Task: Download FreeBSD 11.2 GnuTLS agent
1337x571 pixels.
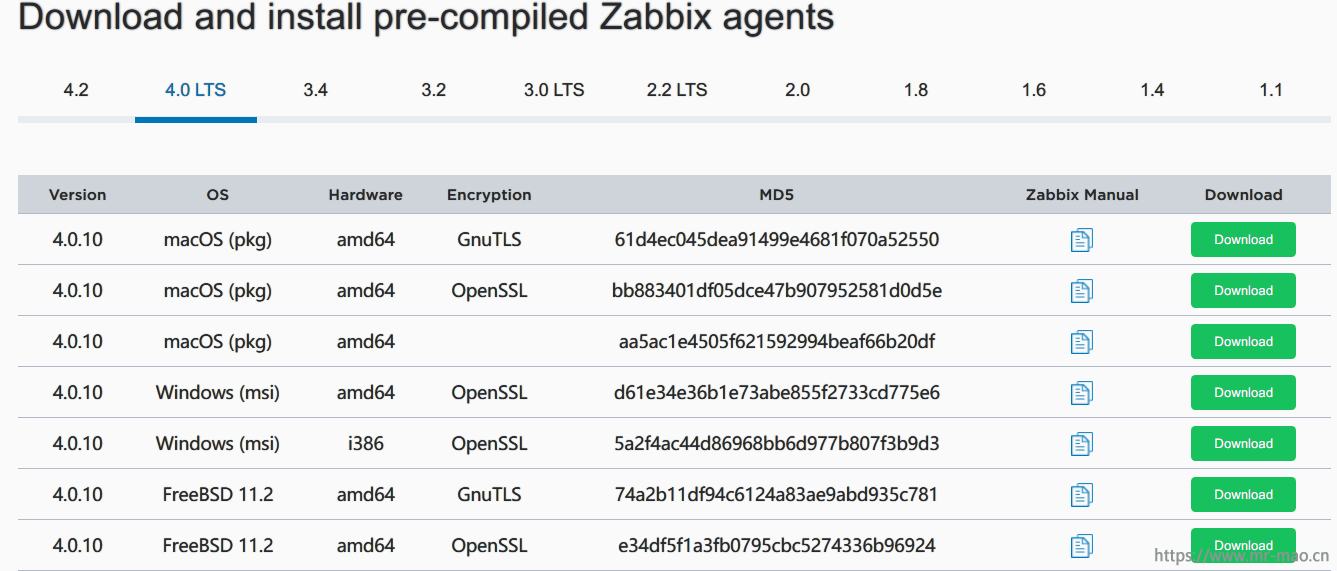Action: [x=1243, y=495]
